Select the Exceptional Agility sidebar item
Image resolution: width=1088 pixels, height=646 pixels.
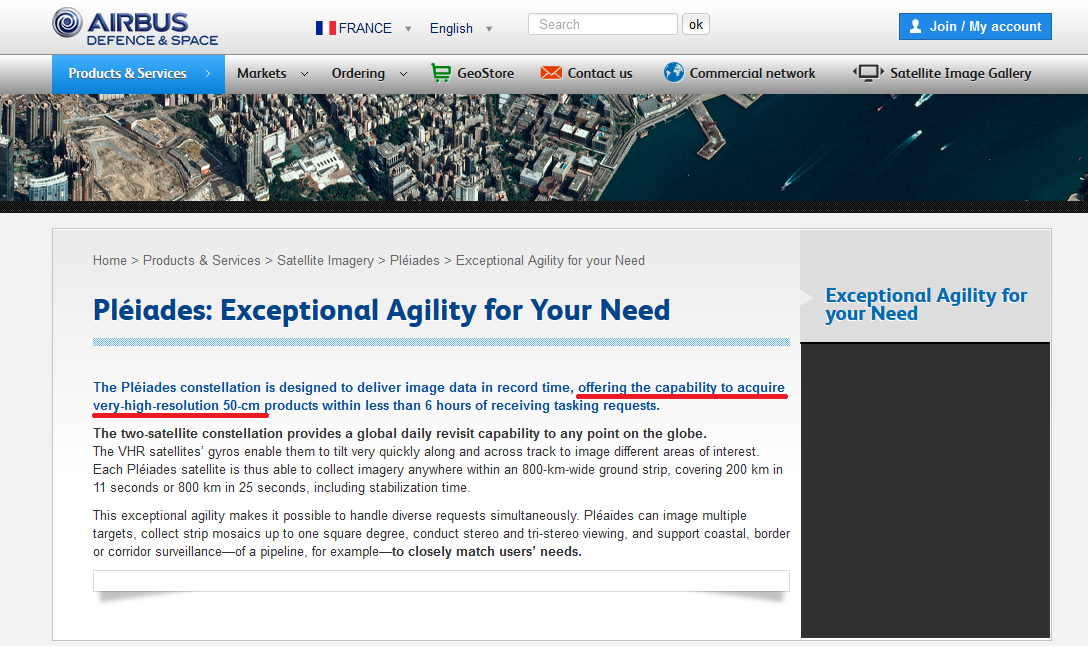(x=926, y=304)
